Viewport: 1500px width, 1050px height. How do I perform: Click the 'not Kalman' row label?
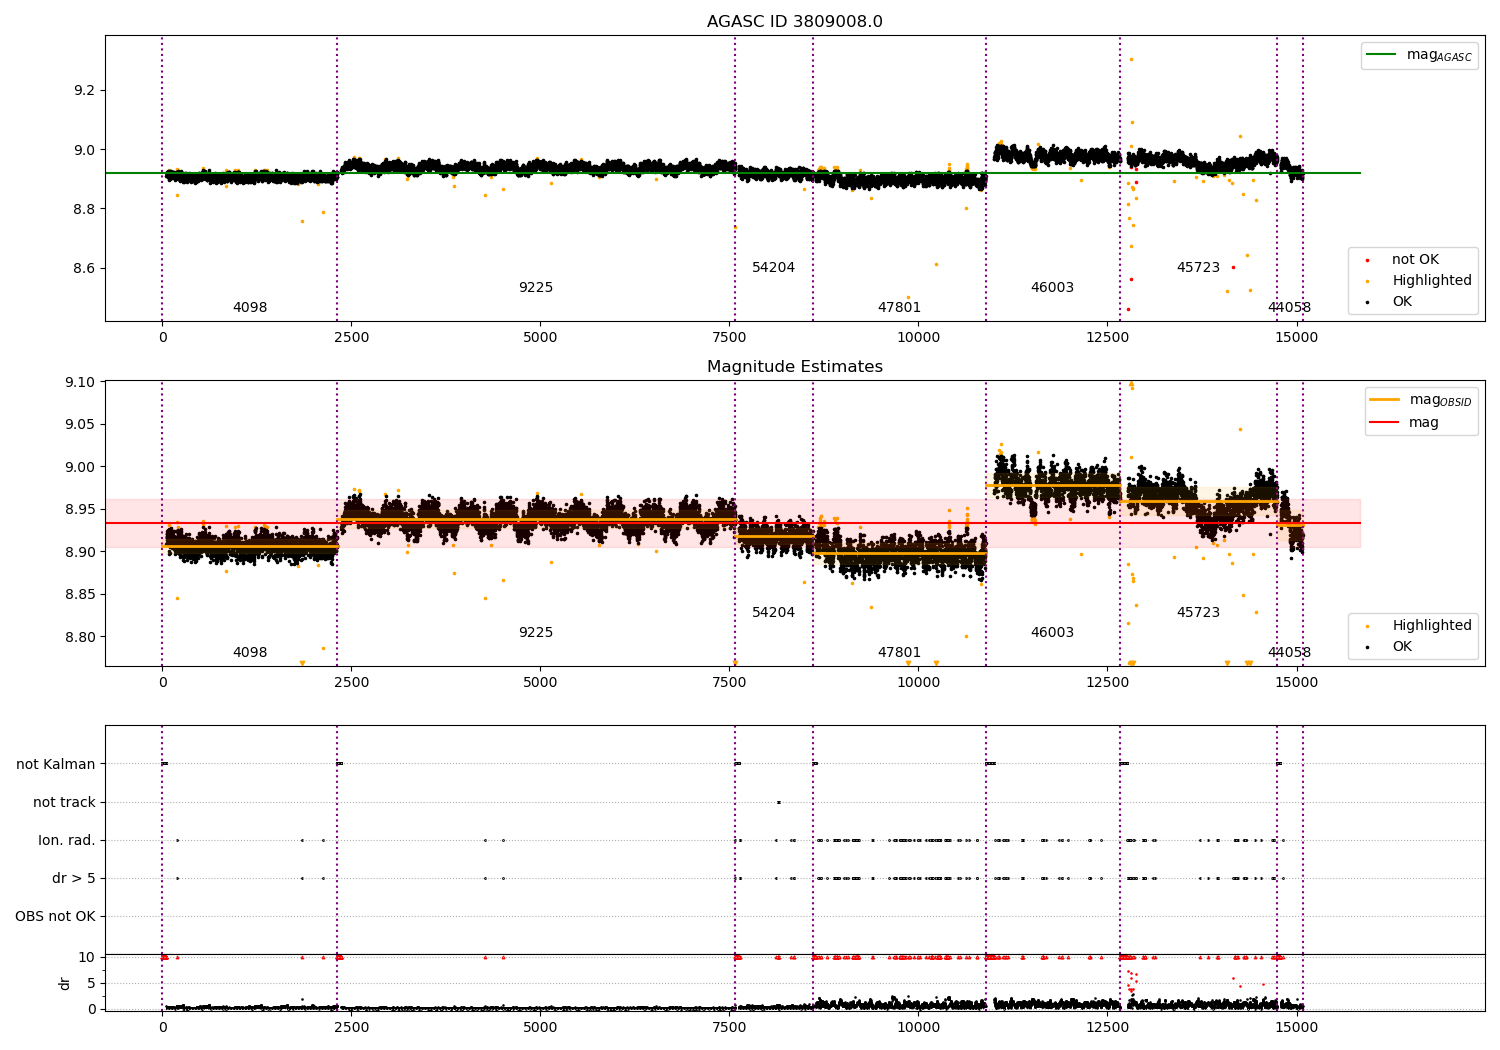56,764
